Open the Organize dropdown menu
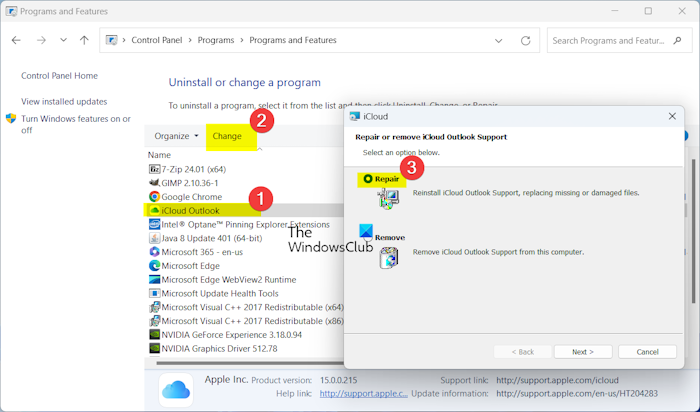 176,136
